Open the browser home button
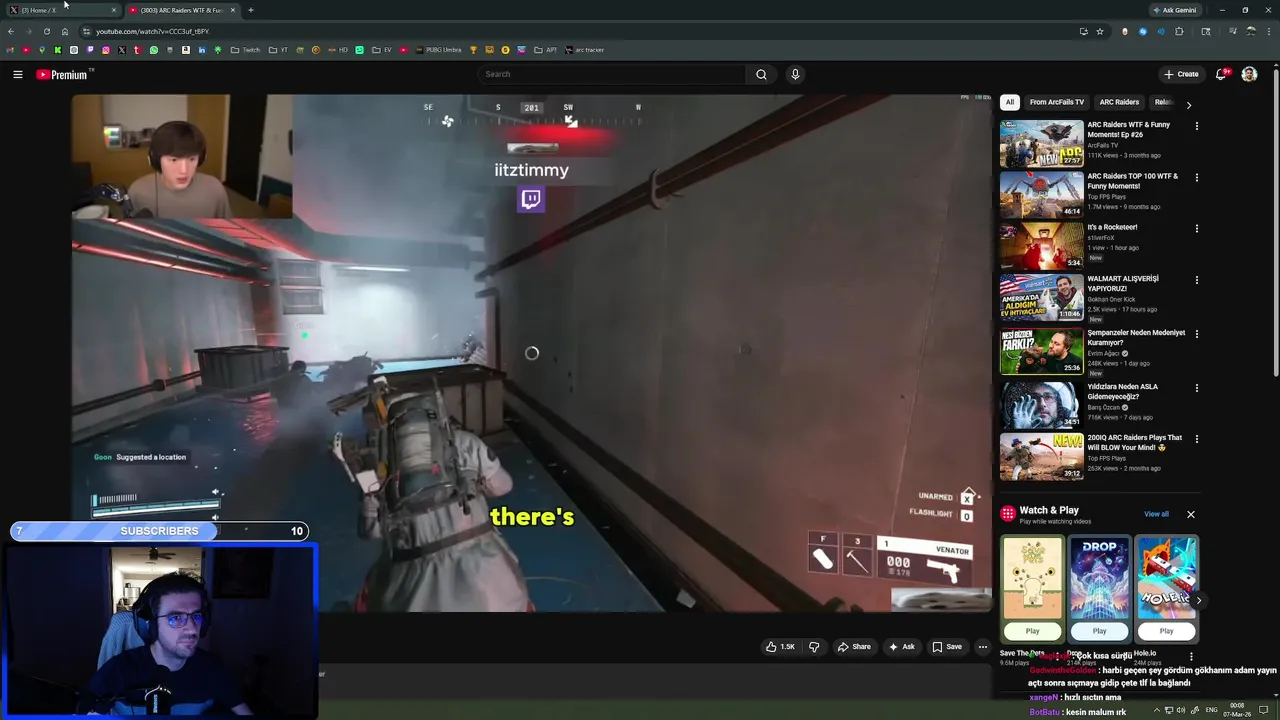 click(x=65, y=31)
